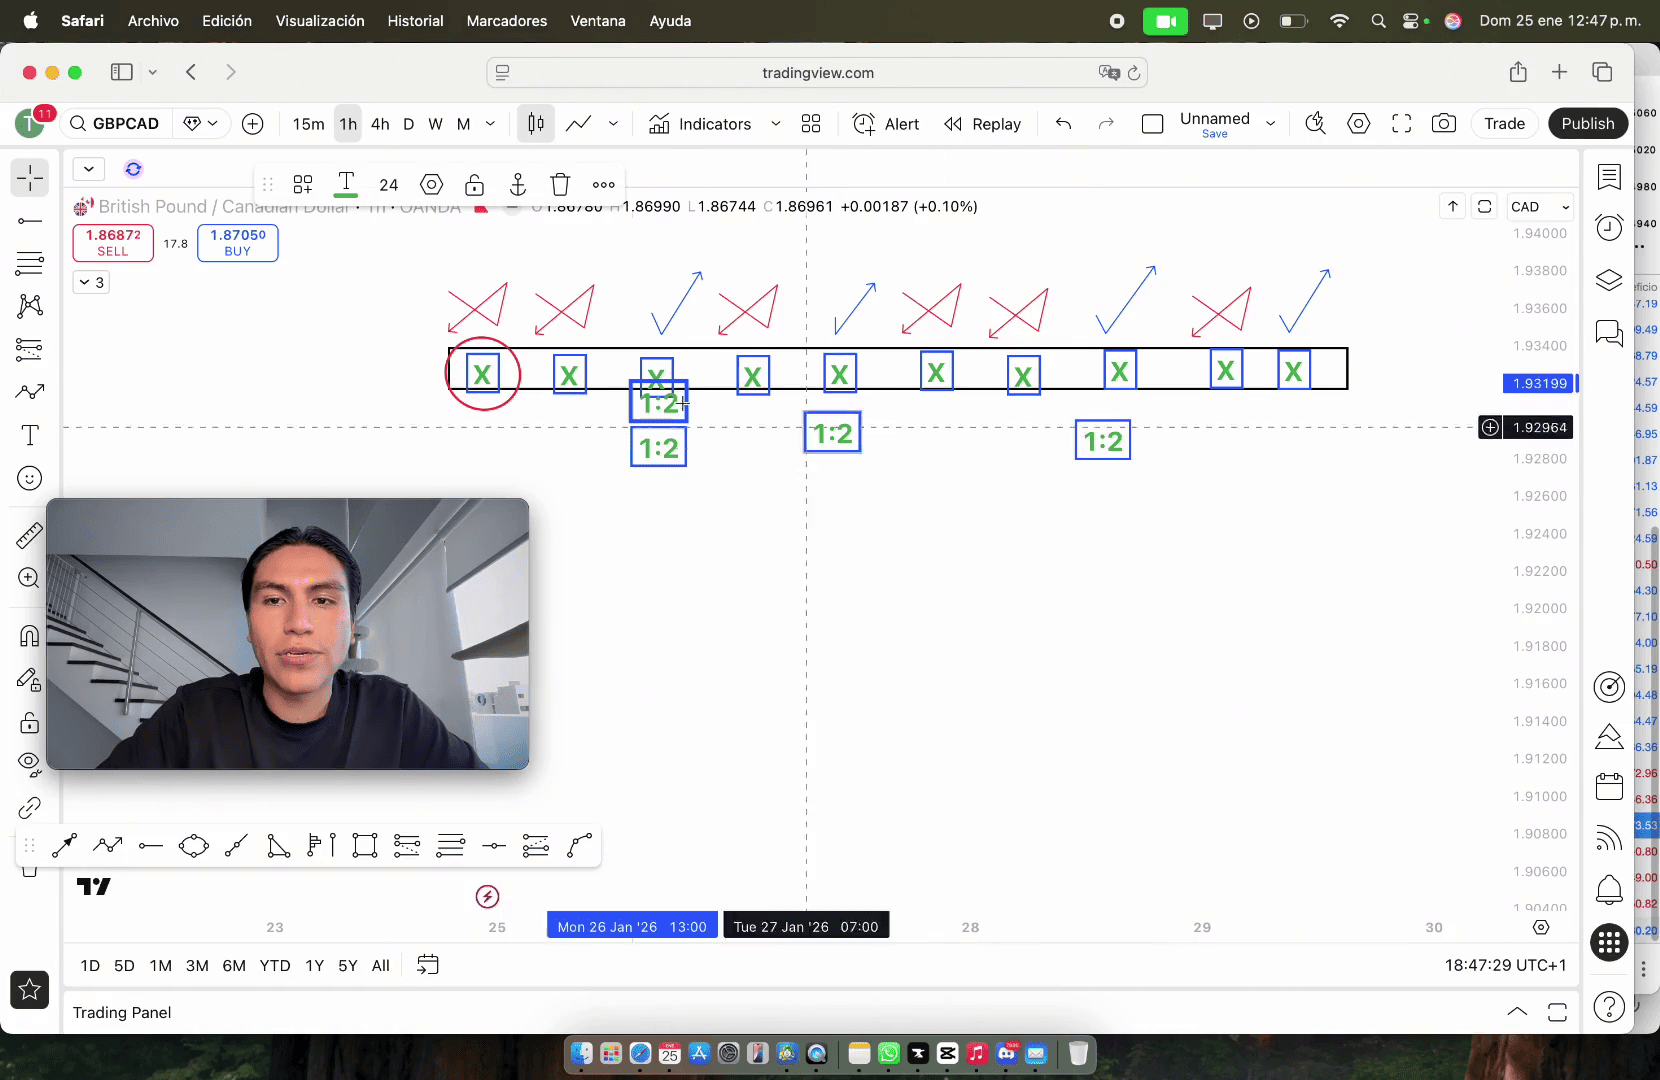Click the trash icon in drawing toolbar
The width and height of the screenshot is (1660, 1080).
(x=560, y=184)
